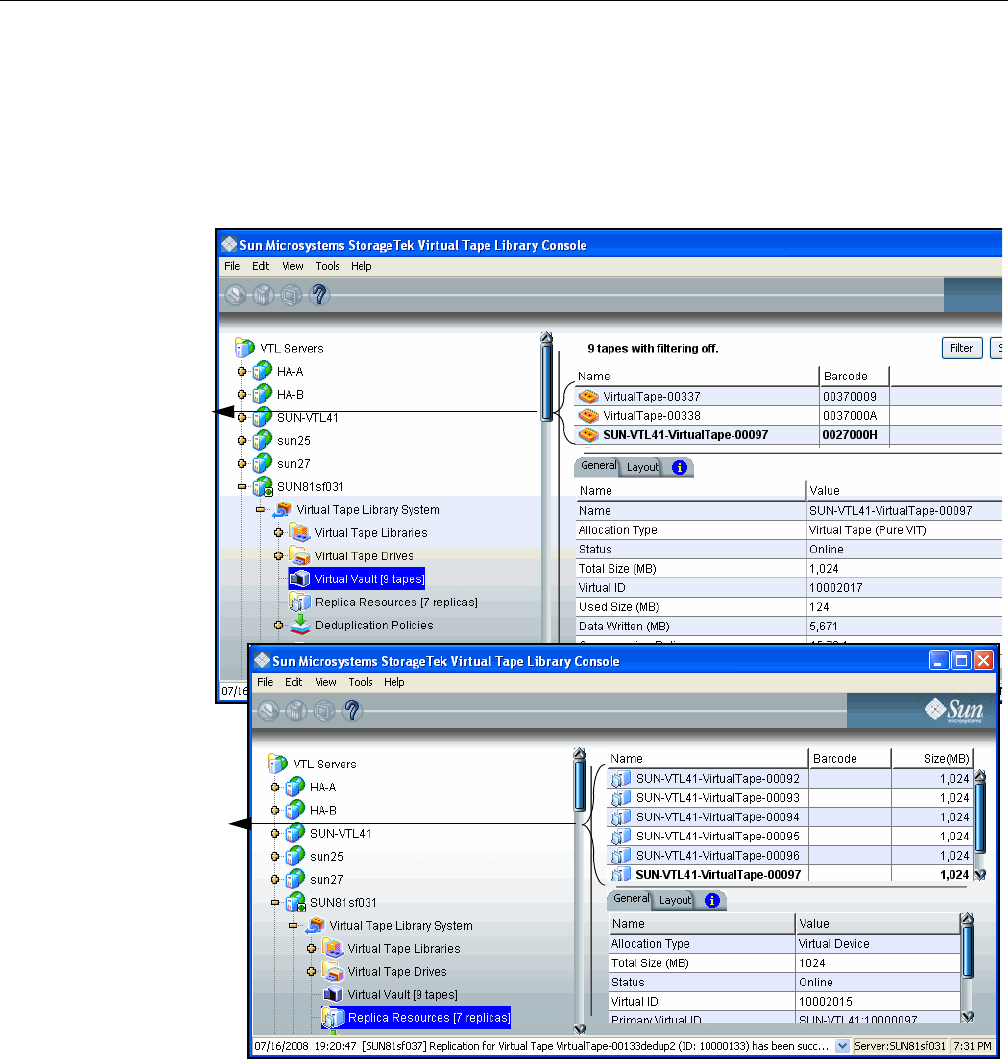This screenshot has height=1059, width=1008.
Task: Click the Size(MB) column header in front window
Action: click(x=932, y=758)
